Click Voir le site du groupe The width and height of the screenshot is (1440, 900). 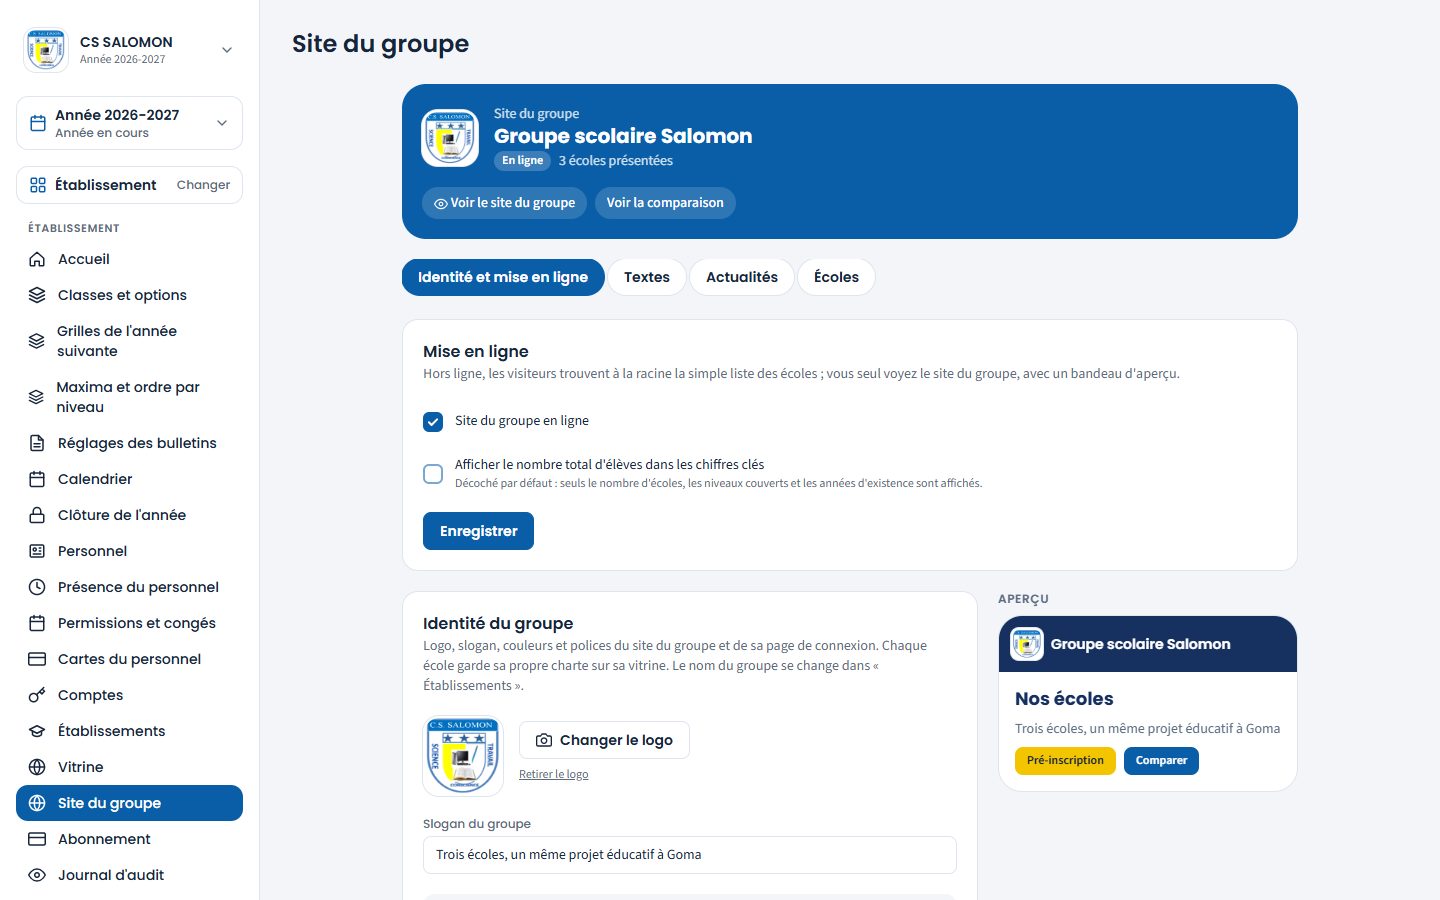504,203
